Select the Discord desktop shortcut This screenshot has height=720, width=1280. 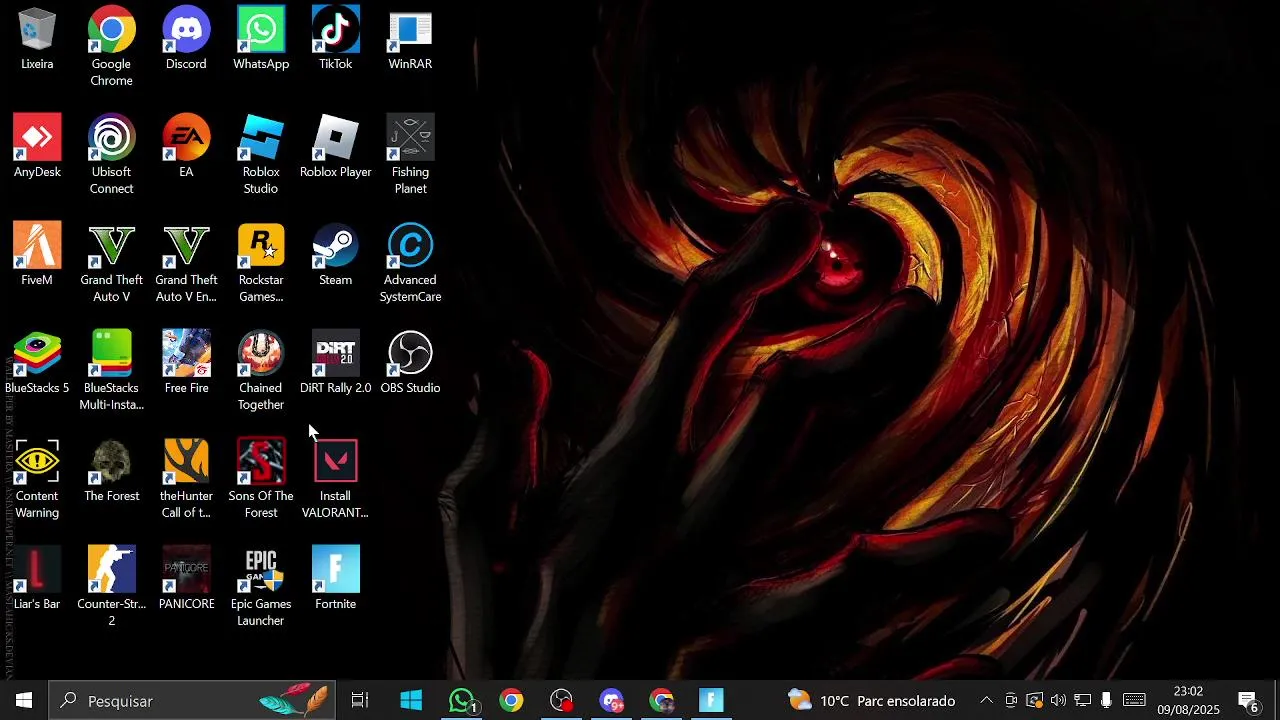186,39
